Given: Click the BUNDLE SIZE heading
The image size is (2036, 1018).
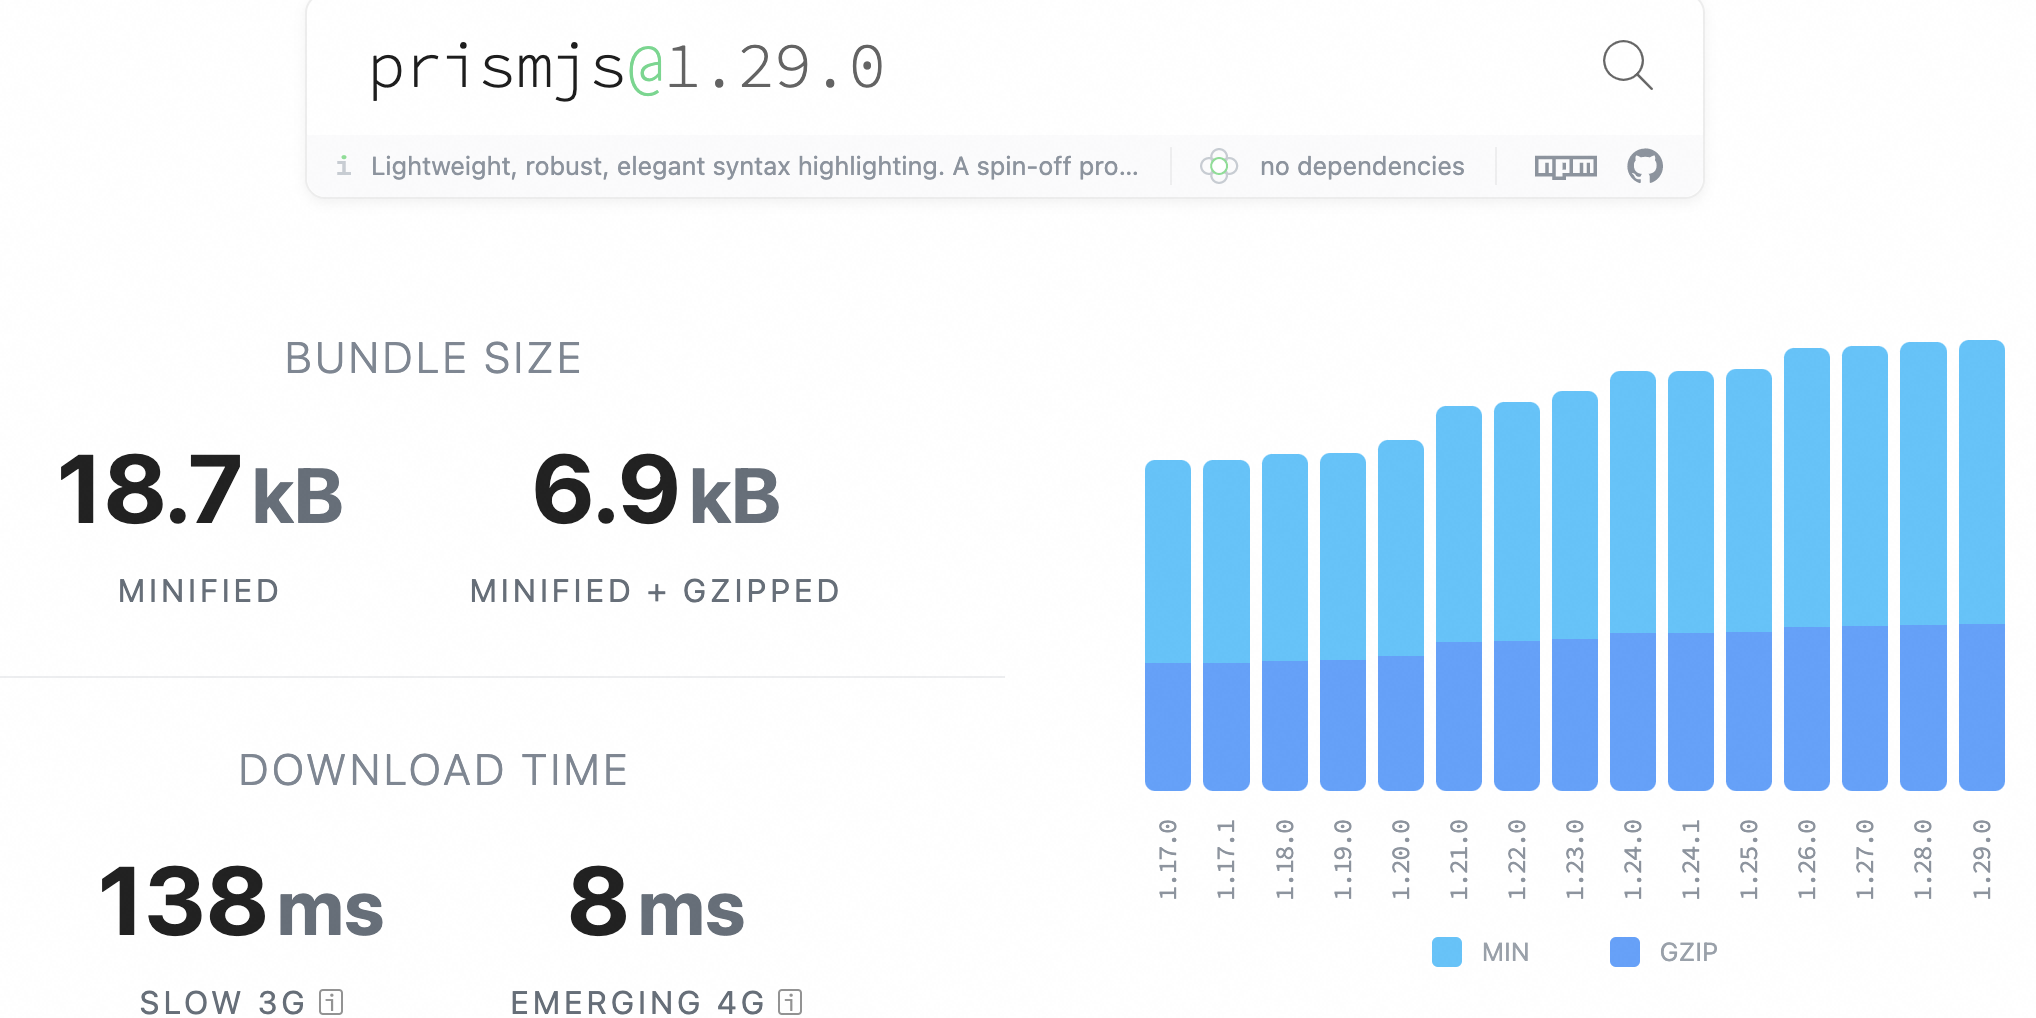Looking at the screenshot, I should (433, 358).
